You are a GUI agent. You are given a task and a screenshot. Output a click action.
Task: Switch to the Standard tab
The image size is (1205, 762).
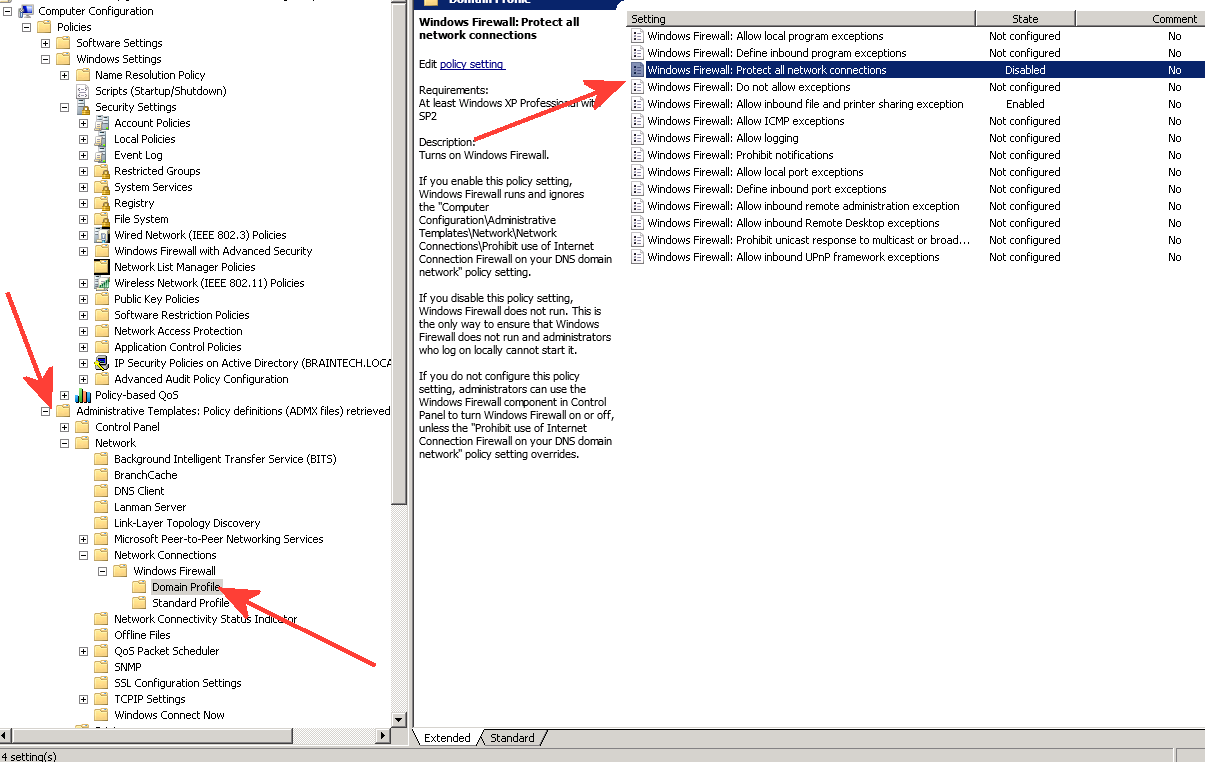click(x=512, y=738)
